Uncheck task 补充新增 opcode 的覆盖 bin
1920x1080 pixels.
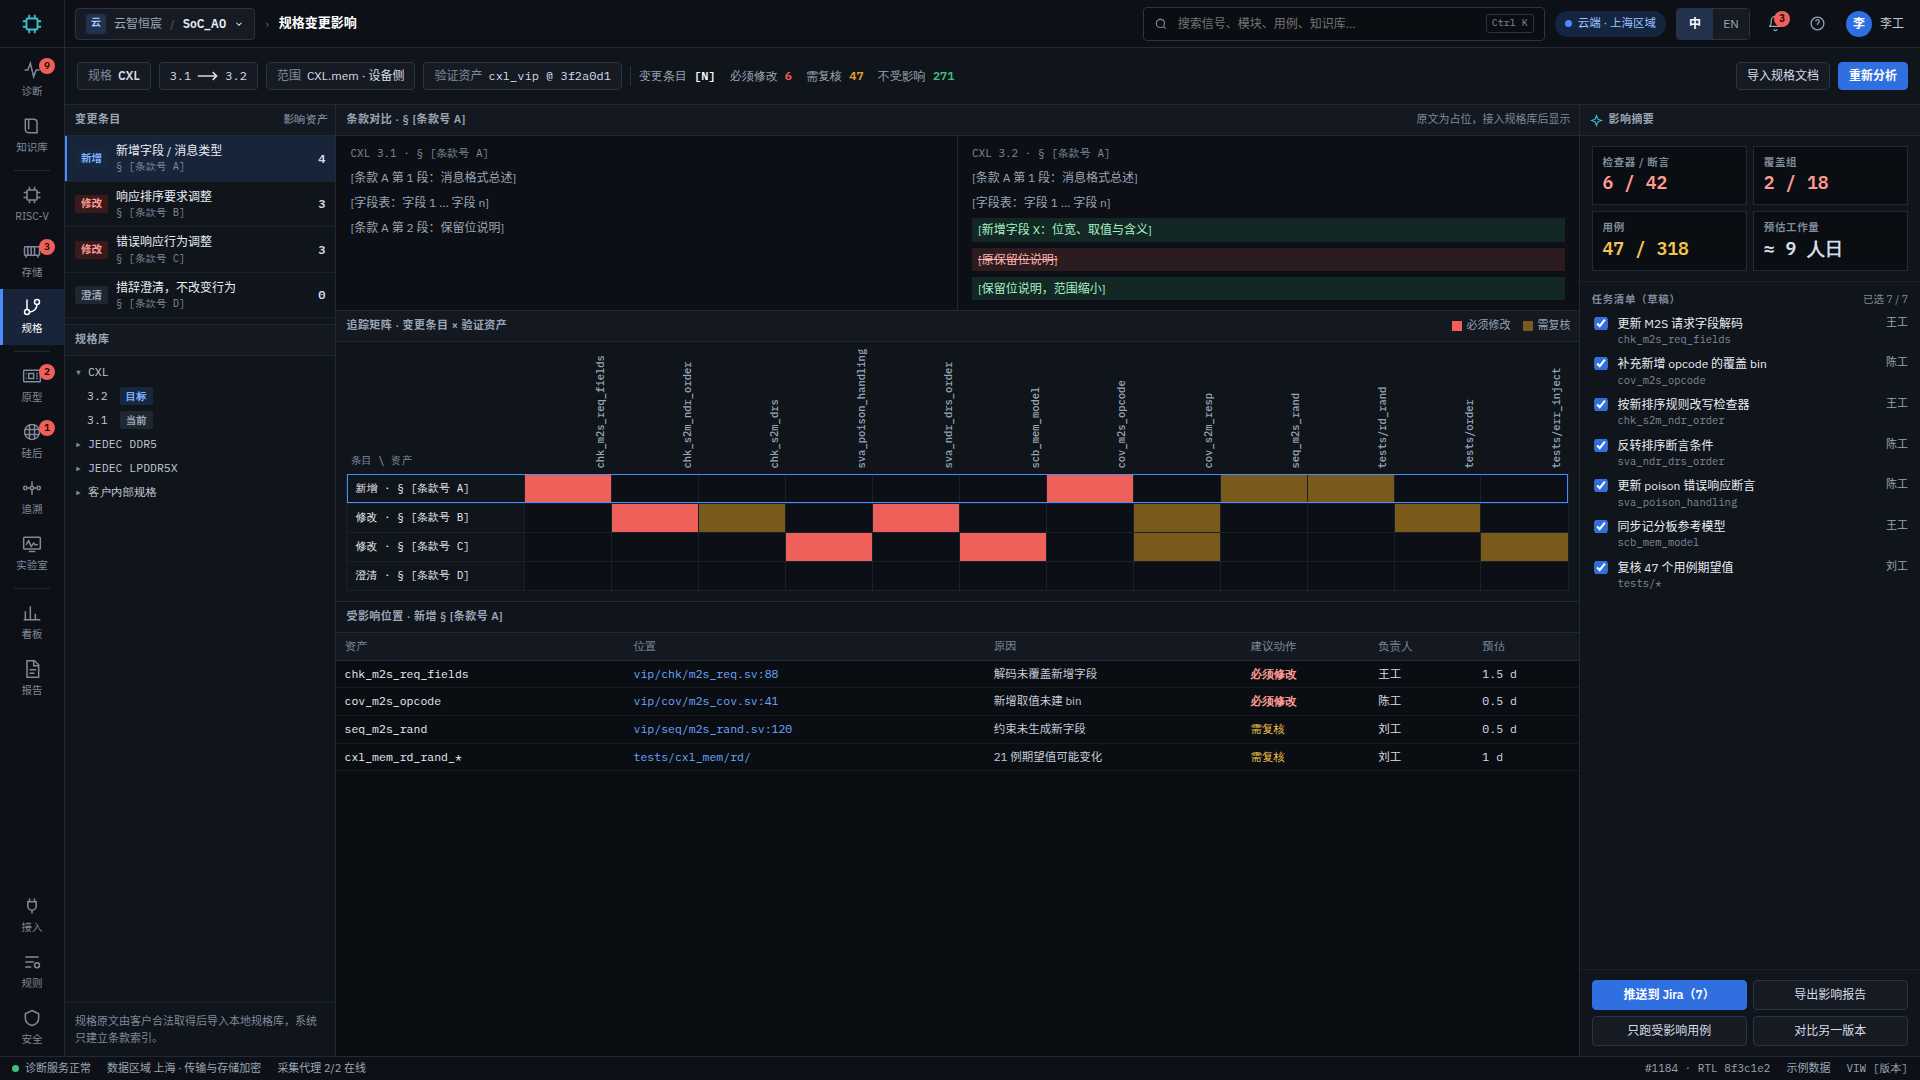point(1601,364)
